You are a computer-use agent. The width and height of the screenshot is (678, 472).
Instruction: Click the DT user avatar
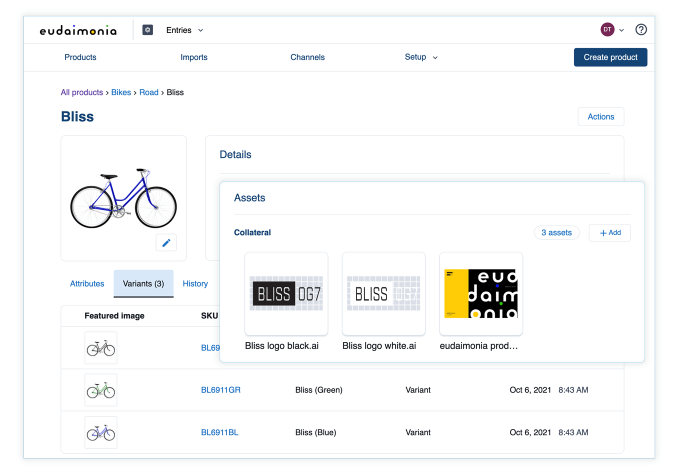[x=607, y=29]
